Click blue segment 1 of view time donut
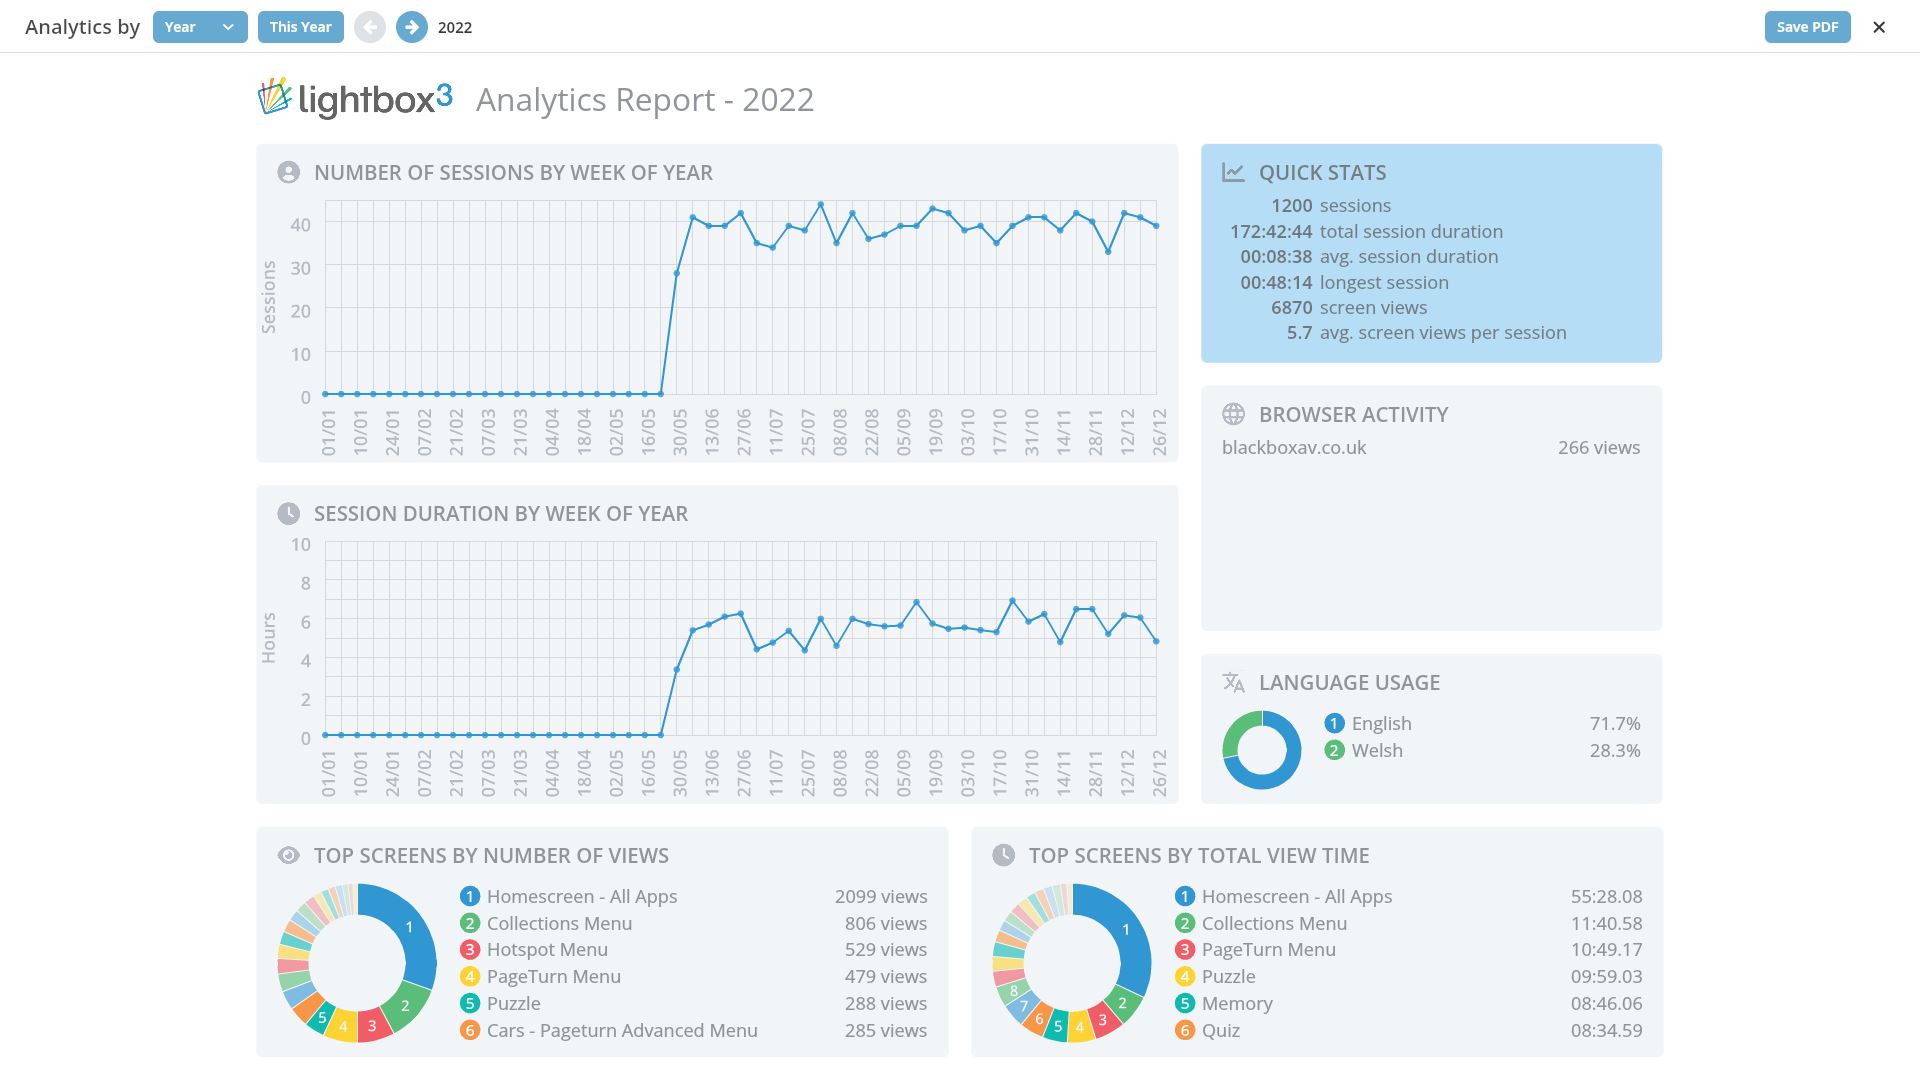Viewport: 1920px width, 1080px height. click(1128, 930)
